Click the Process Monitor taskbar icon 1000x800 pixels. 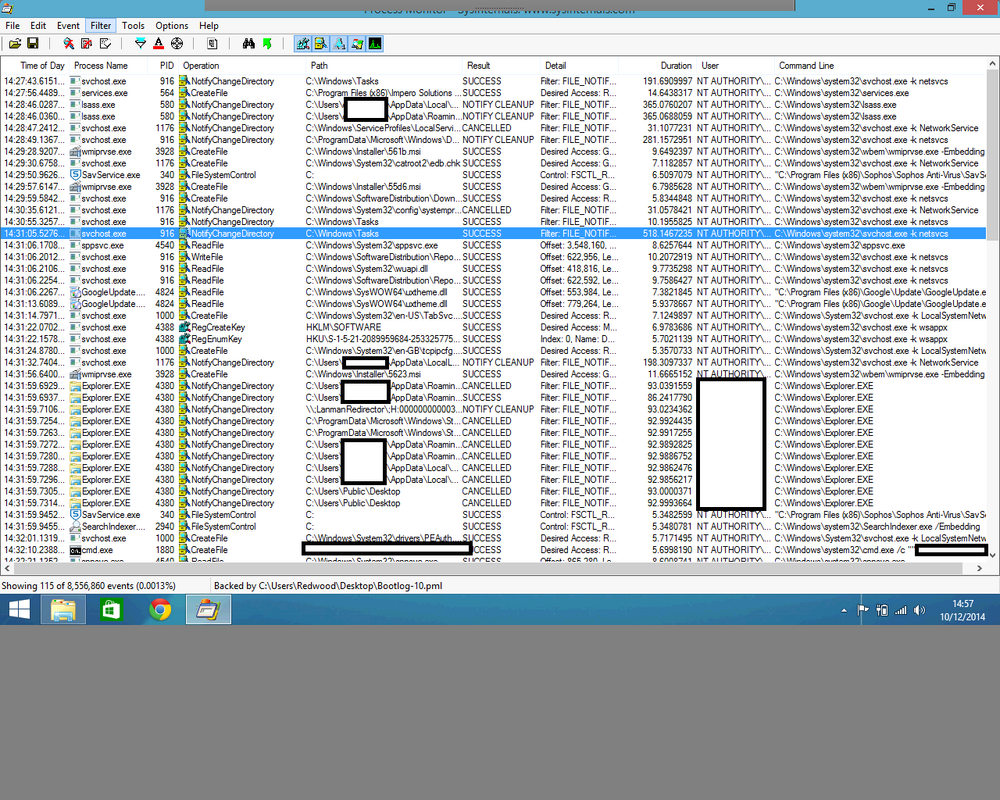(209, 610)
